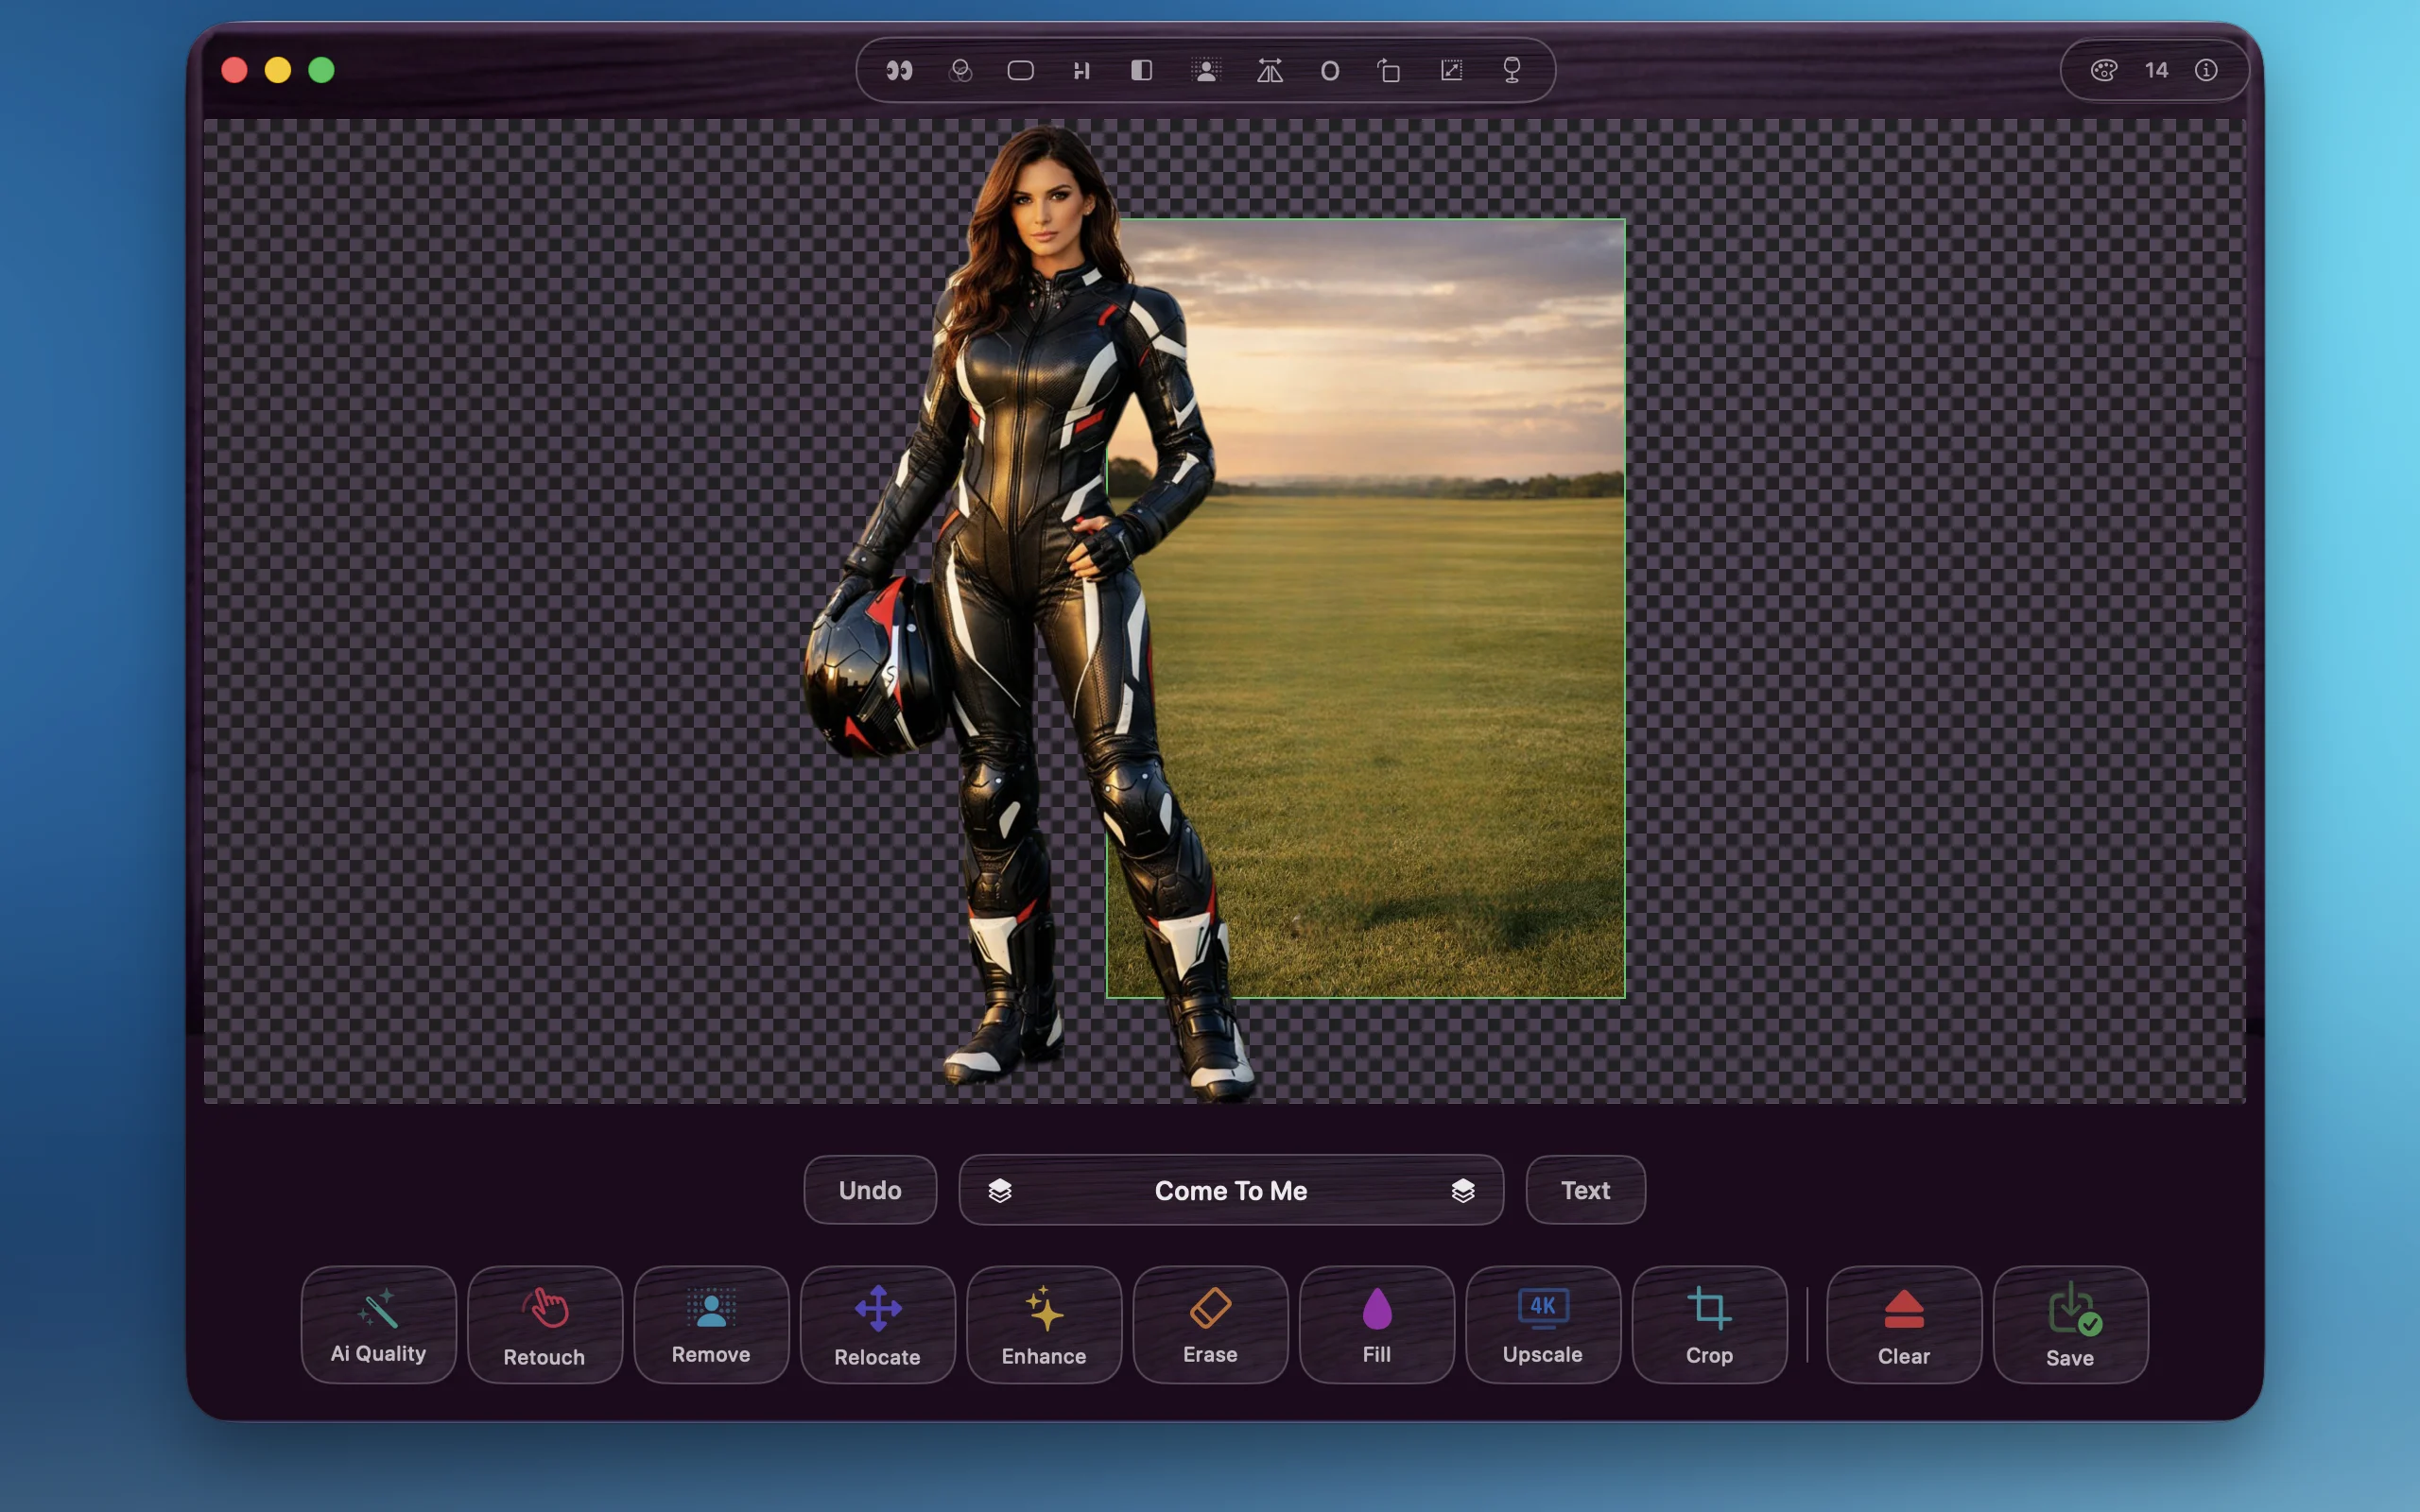
Task: Select the Relocate tool
Action: (x=877, y=1324)
